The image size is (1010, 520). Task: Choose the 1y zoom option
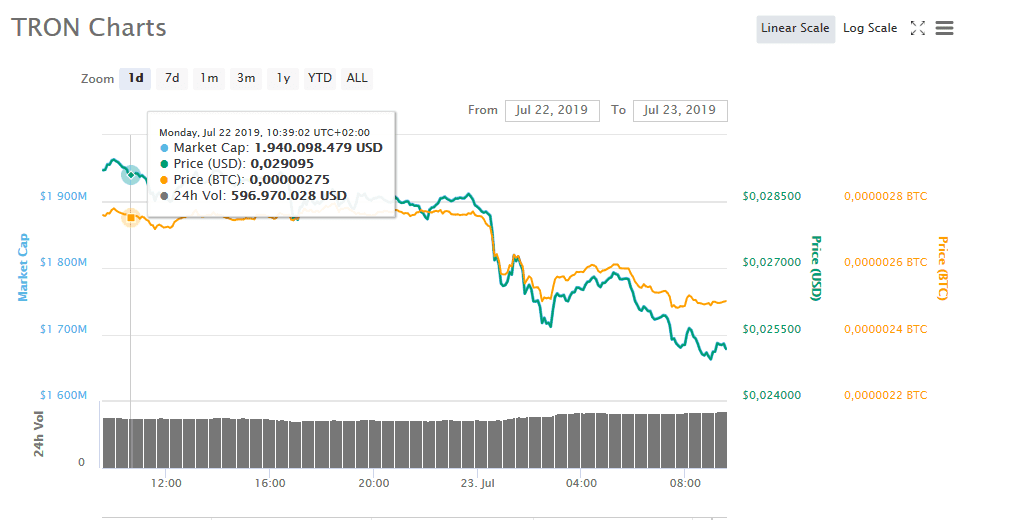284,78
